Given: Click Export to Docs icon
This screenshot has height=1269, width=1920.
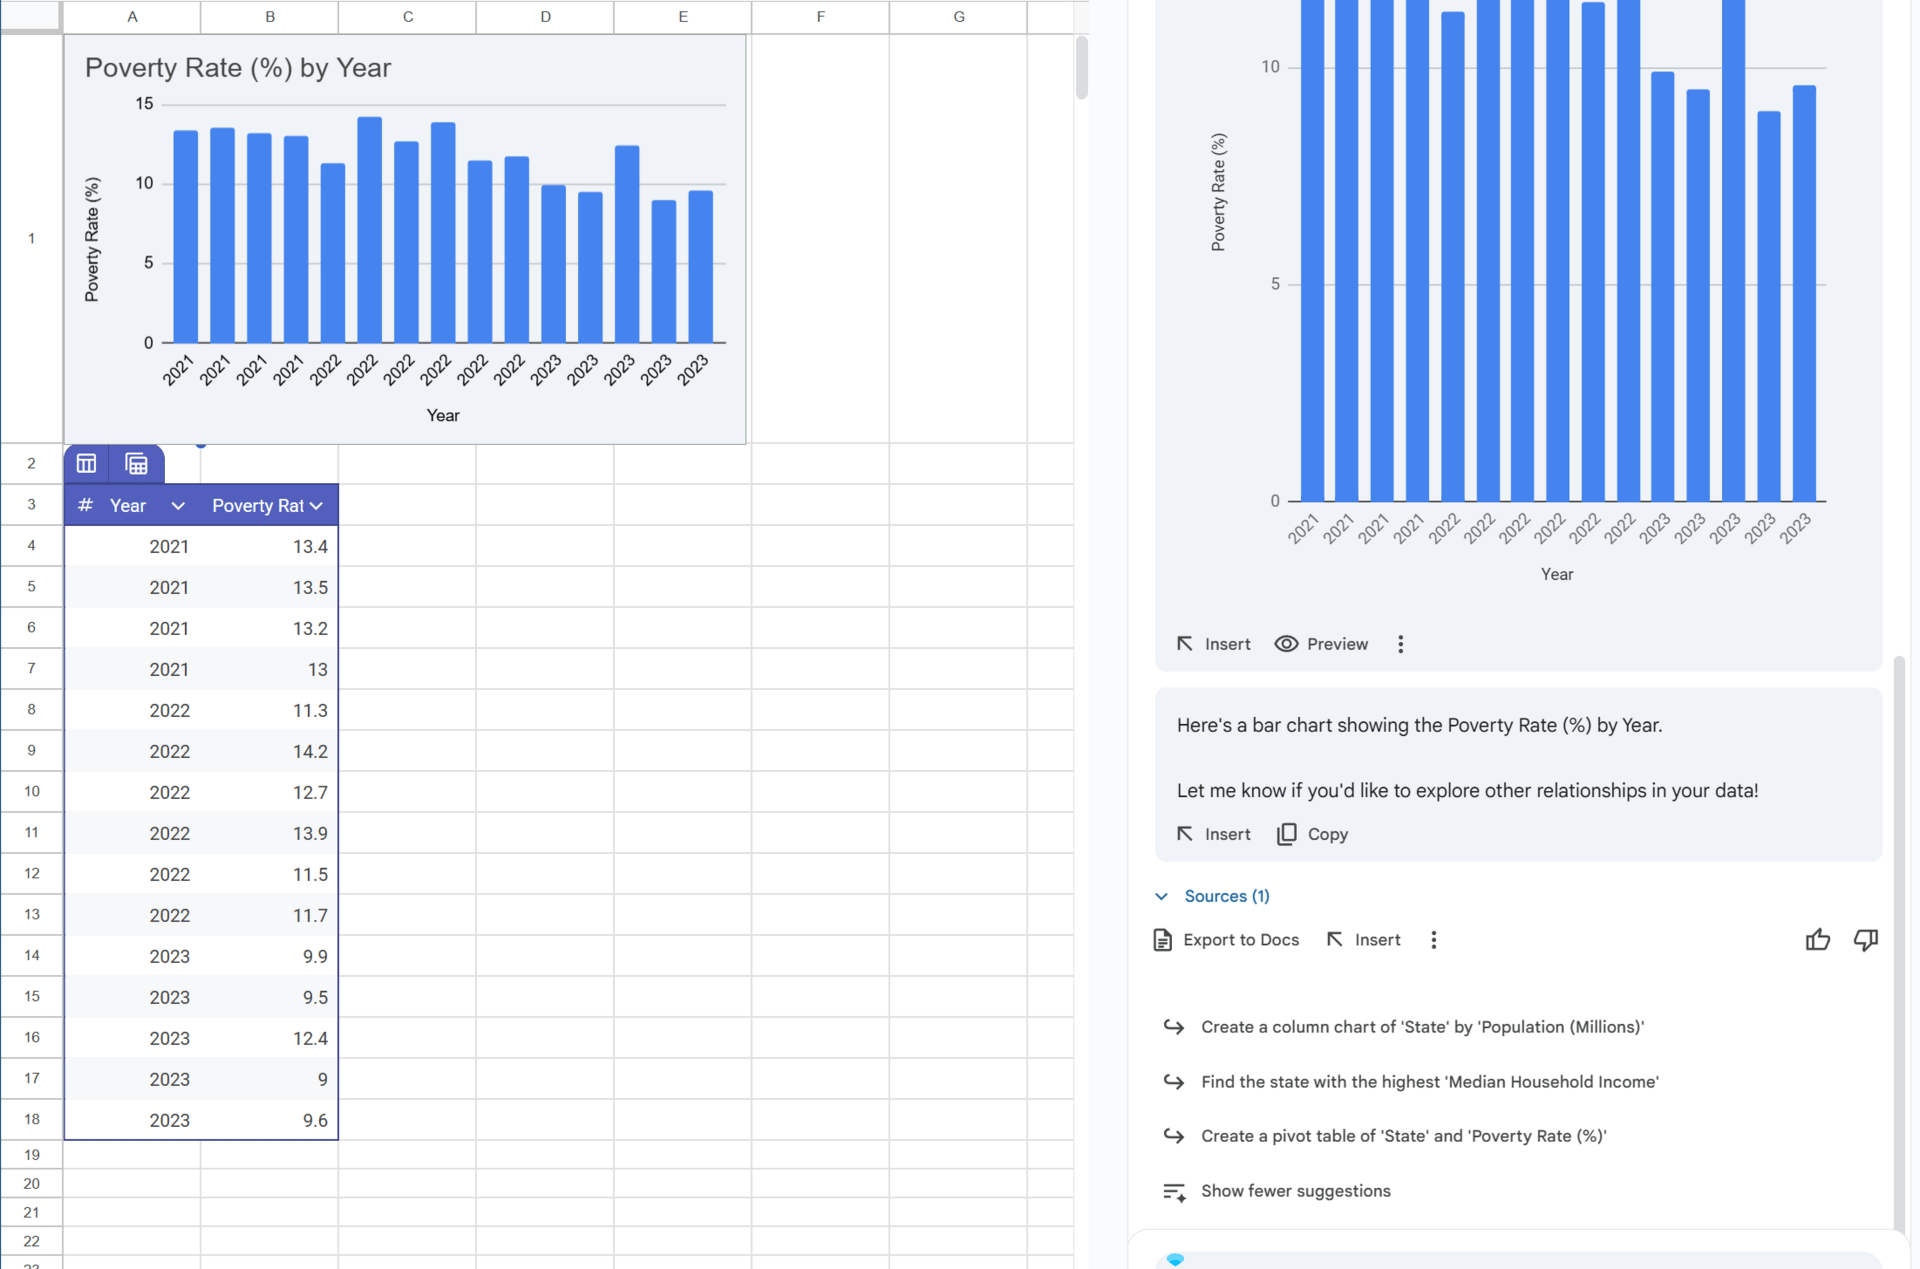Looking at the screenshot, I should point(1163,940).
